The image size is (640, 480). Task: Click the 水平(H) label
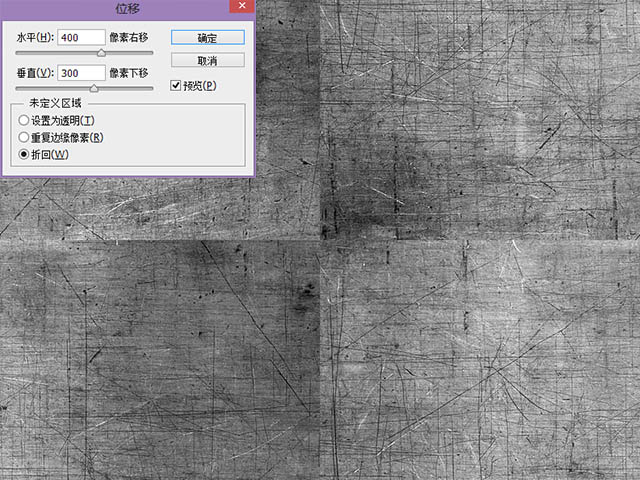pos(35,37)
